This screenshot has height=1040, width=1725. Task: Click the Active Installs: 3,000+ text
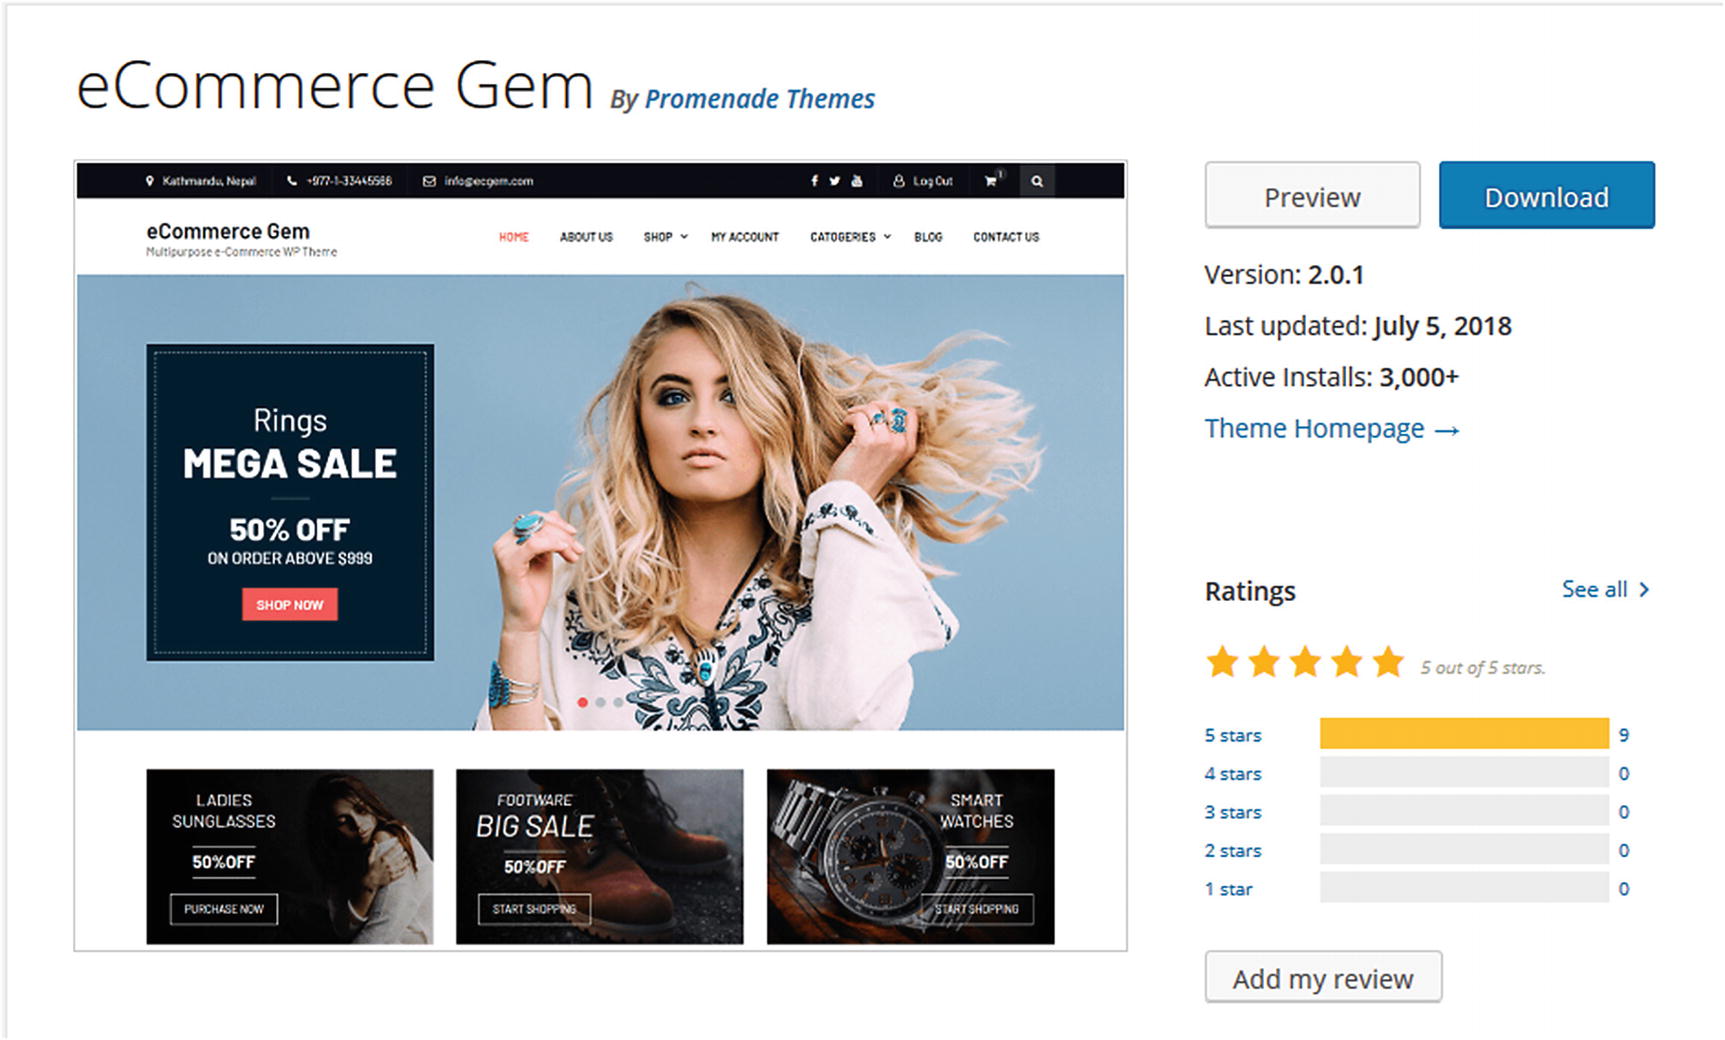tap(1331, 377)
